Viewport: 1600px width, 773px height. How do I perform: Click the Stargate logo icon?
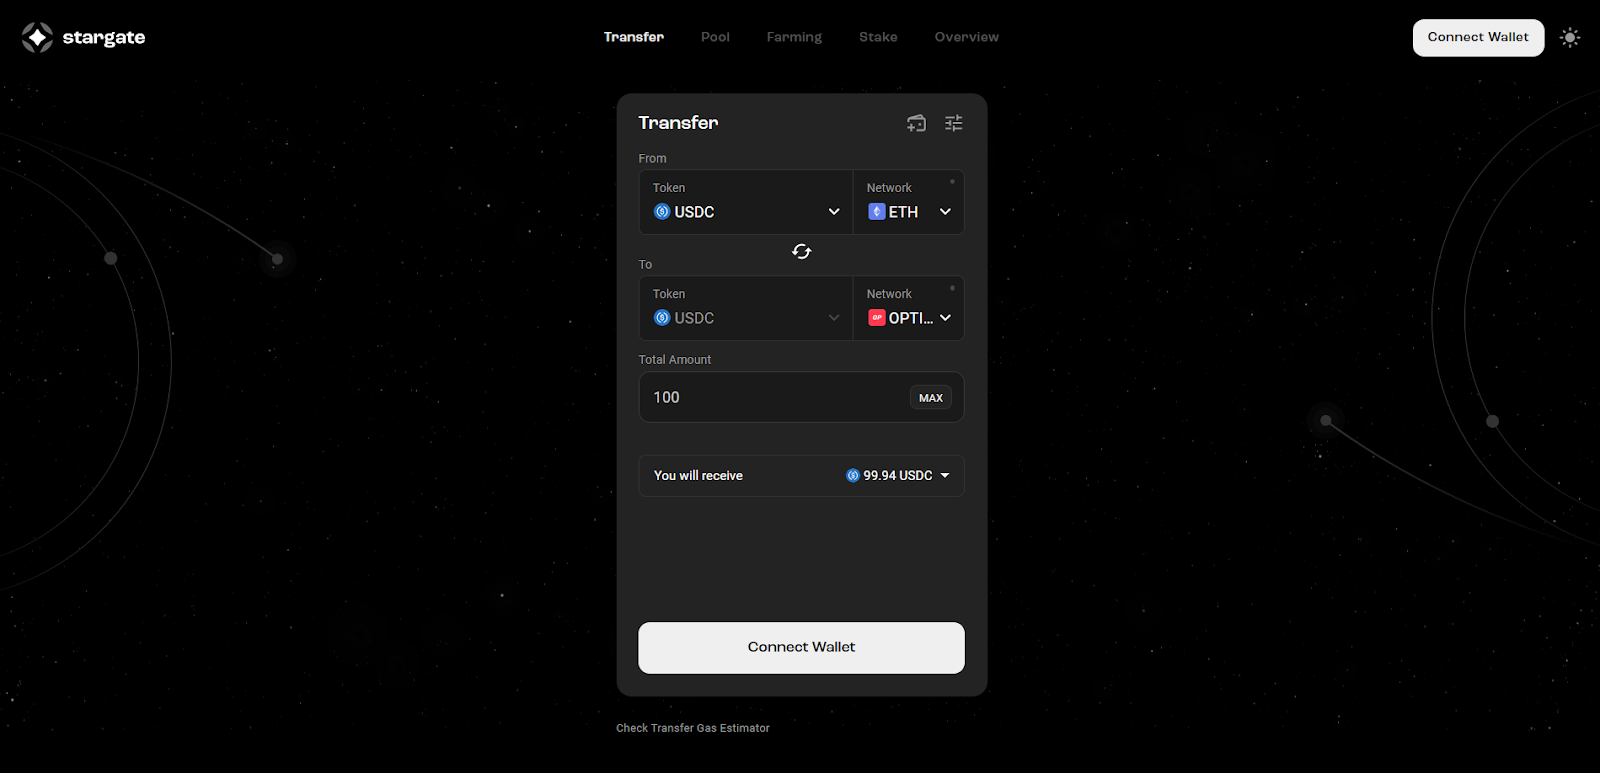tap(37, 37)
